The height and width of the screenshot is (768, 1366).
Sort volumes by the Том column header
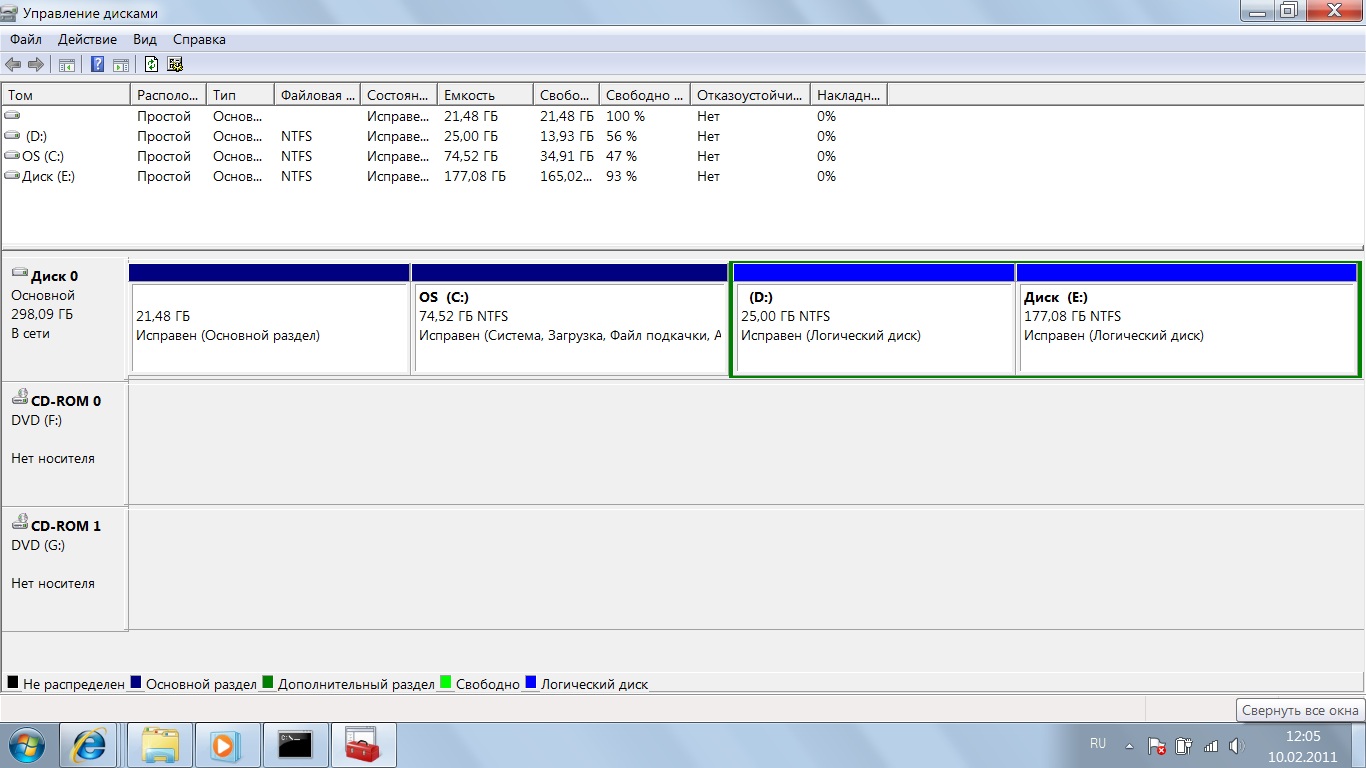point(67,95)
